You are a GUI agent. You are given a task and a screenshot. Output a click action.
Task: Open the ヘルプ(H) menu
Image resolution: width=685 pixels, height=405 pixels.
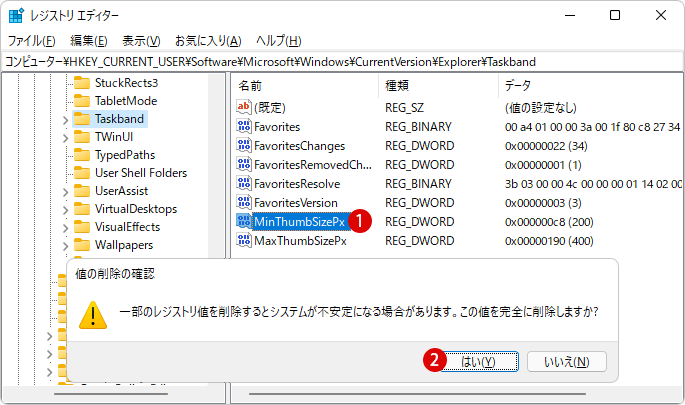click(x=279, y=41)
